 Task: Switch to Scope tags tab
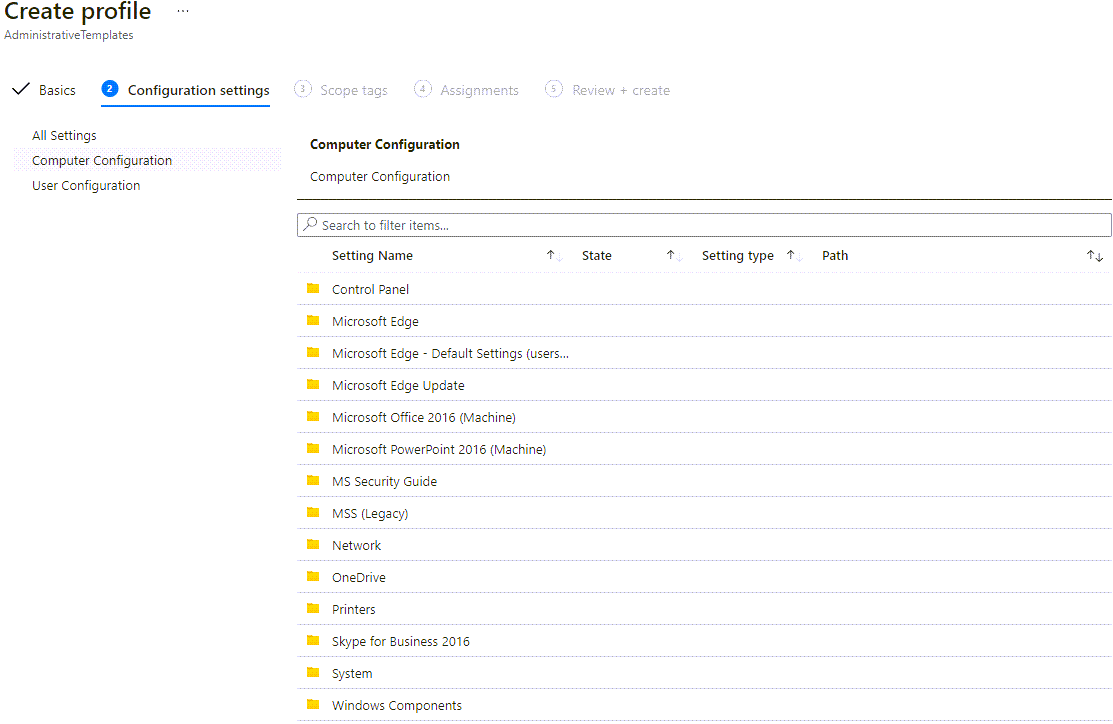click(353, 90)
